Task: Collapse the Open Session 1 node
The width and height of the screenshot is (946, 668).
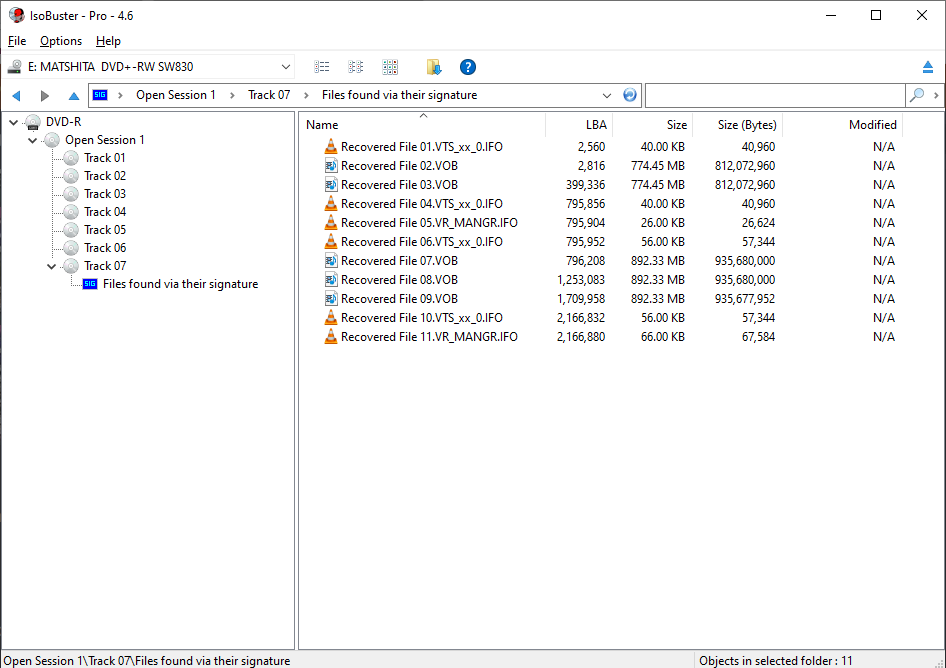Action: pyautogui.click(x=33, y=140)
